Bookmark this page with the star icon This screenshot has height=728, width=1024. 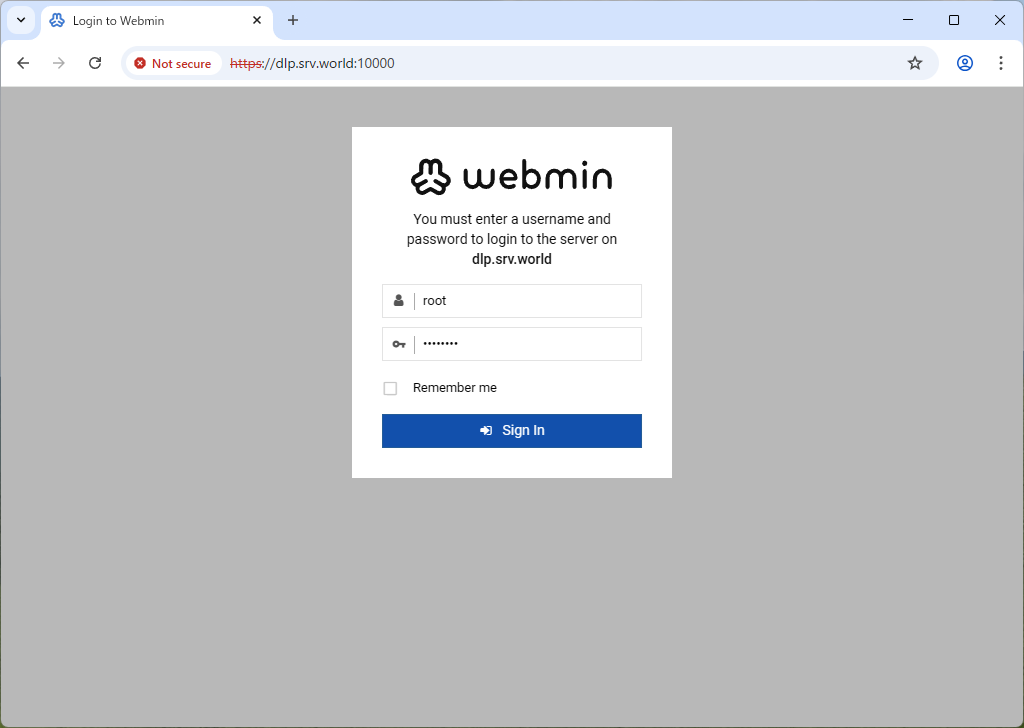[x=914, y=63]
